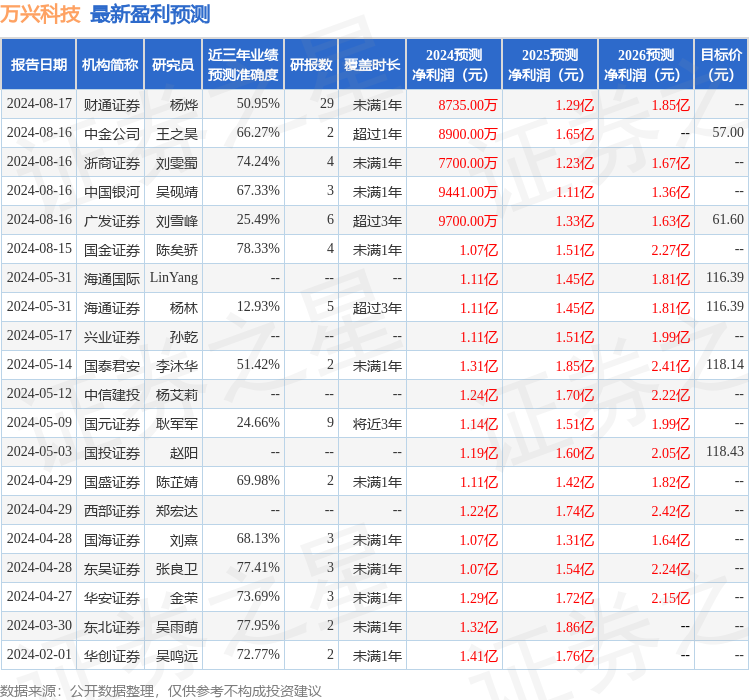The height and width of the screenshot is (700, 749).
Task: Click the 2025预测净利润 column header
Action: click(x=550, y=65)
